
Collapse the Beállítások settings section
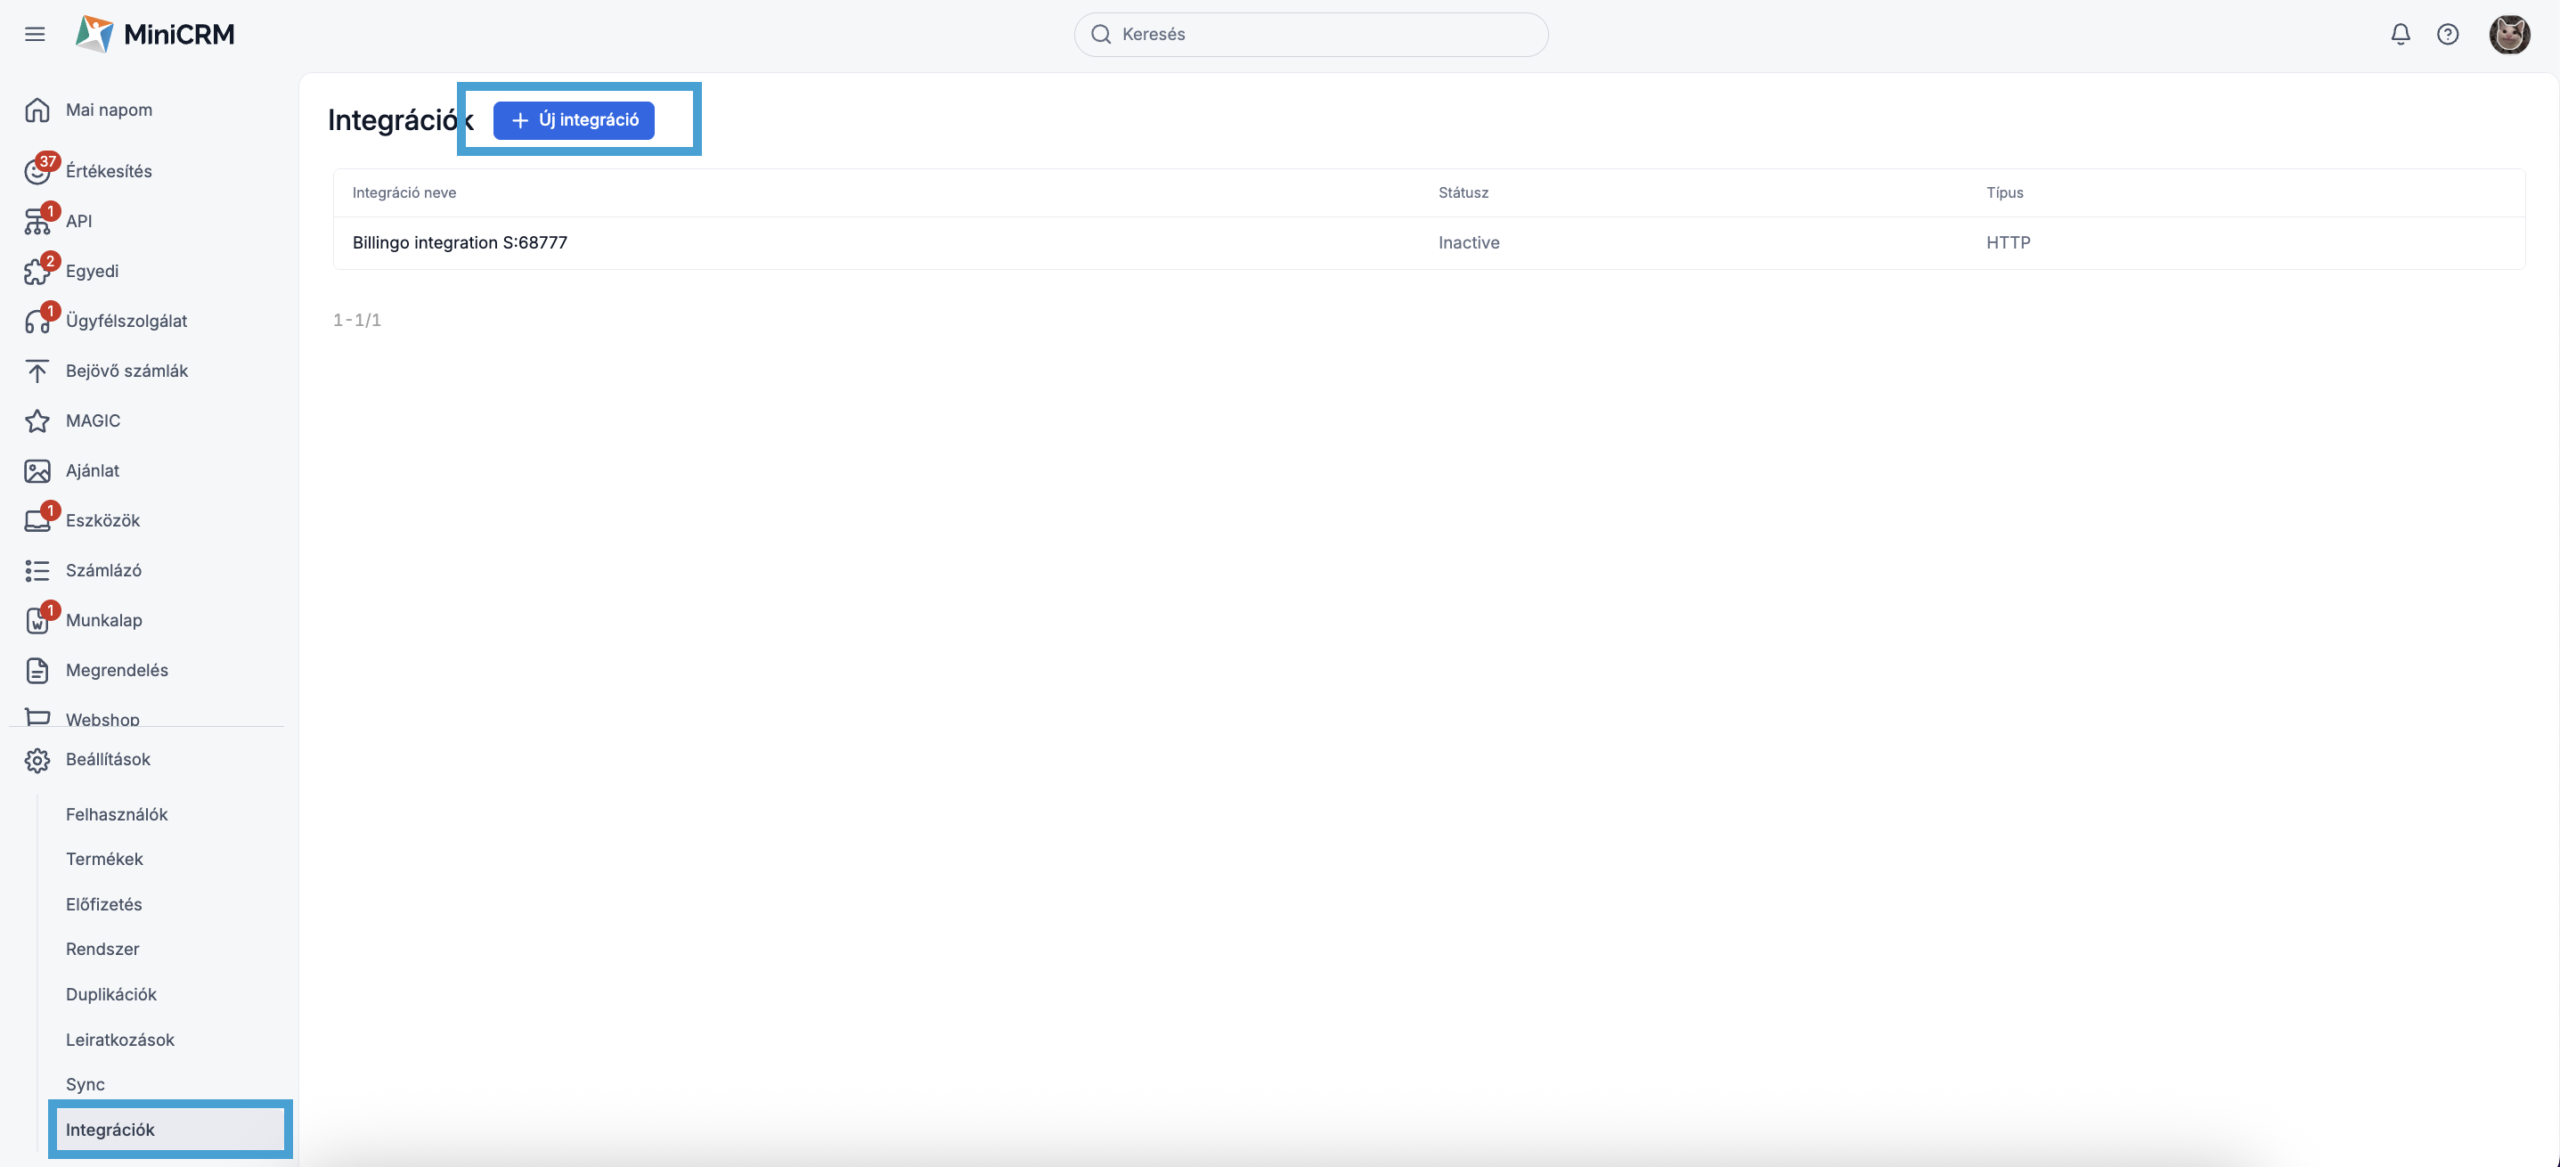[x=108, y=759]
